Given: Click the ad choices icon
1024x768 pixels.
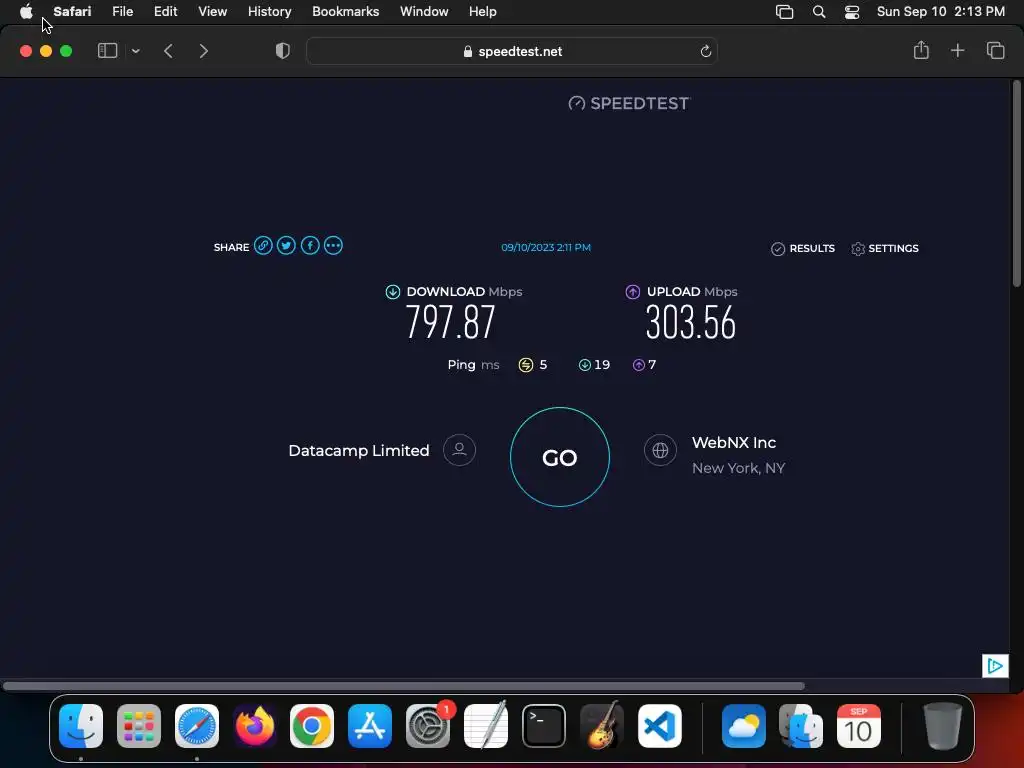Looking at the screenshot, I should pos(995,666).
